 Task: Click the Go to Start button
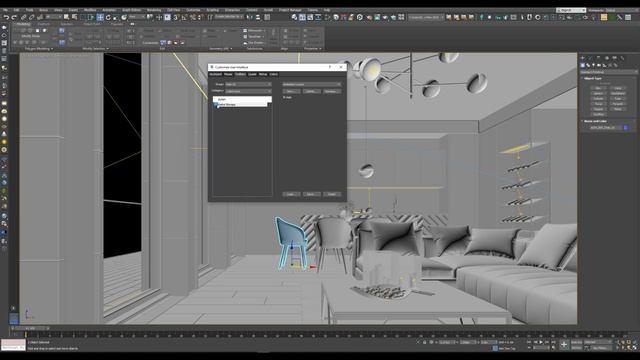tap(530, 342)
